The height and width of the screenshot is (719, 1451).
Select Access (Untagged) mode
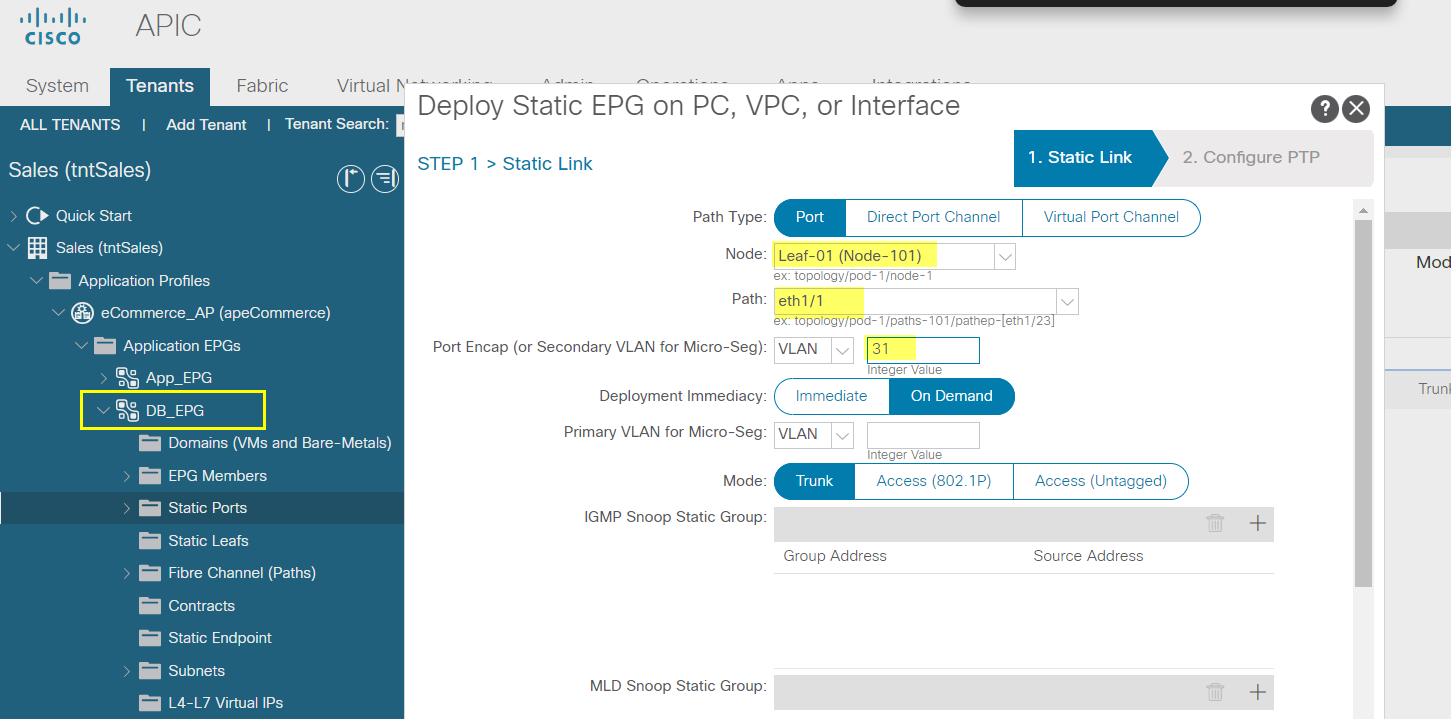tap(1101, 481)
